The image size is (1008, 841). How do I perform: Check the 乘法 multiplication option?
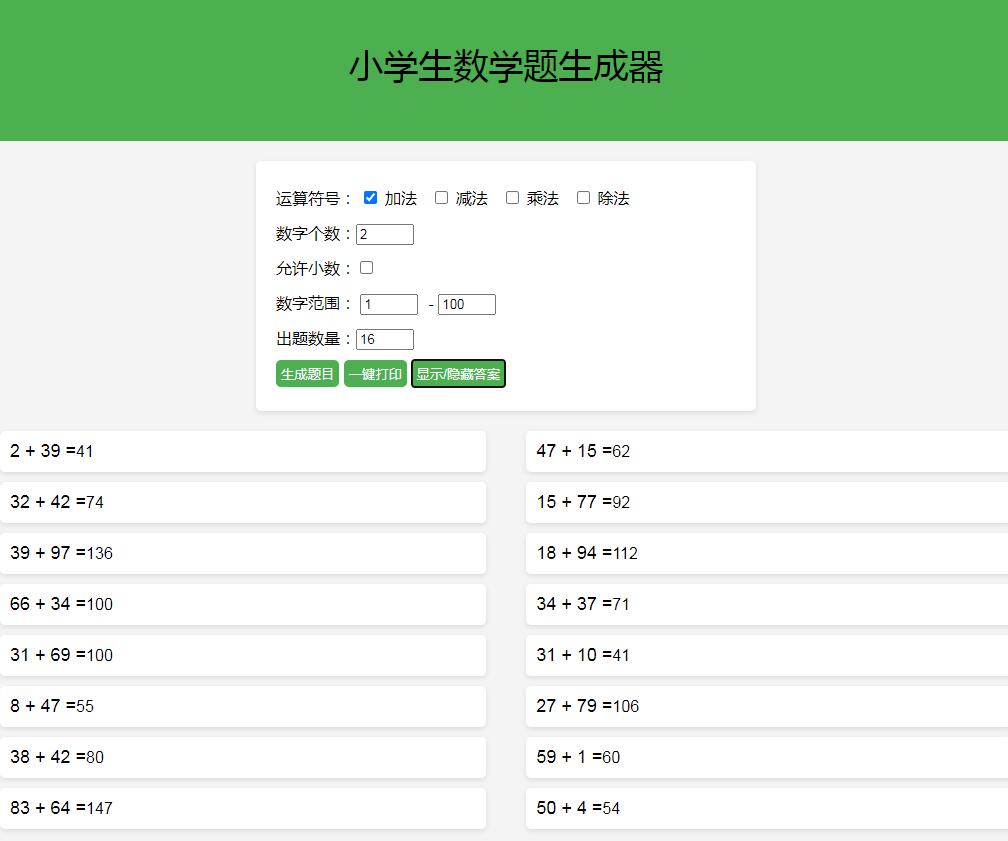[512, 197]
